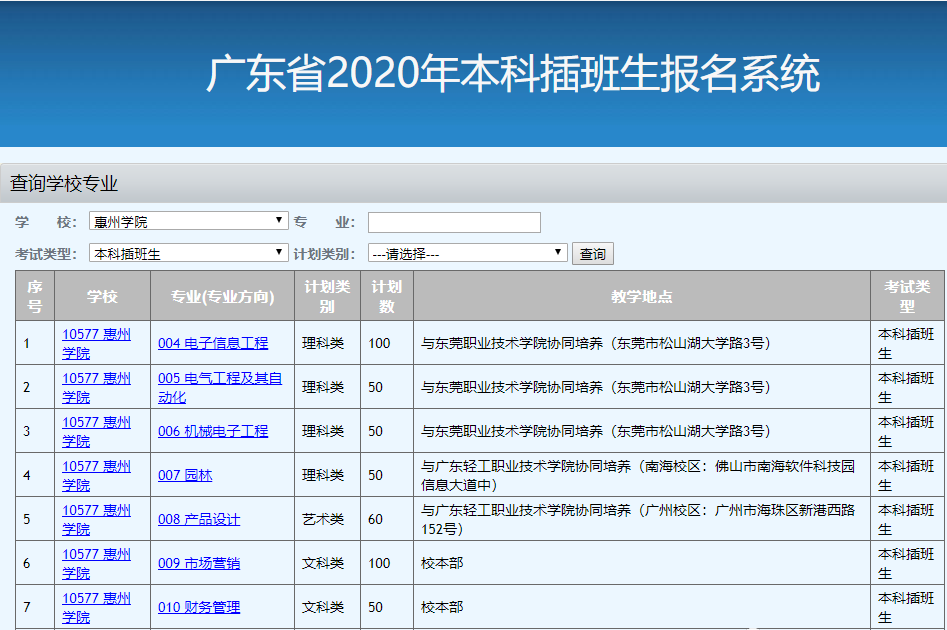Open the 007 园林 major link
The image size is (947, 630).
coord(185,475)
